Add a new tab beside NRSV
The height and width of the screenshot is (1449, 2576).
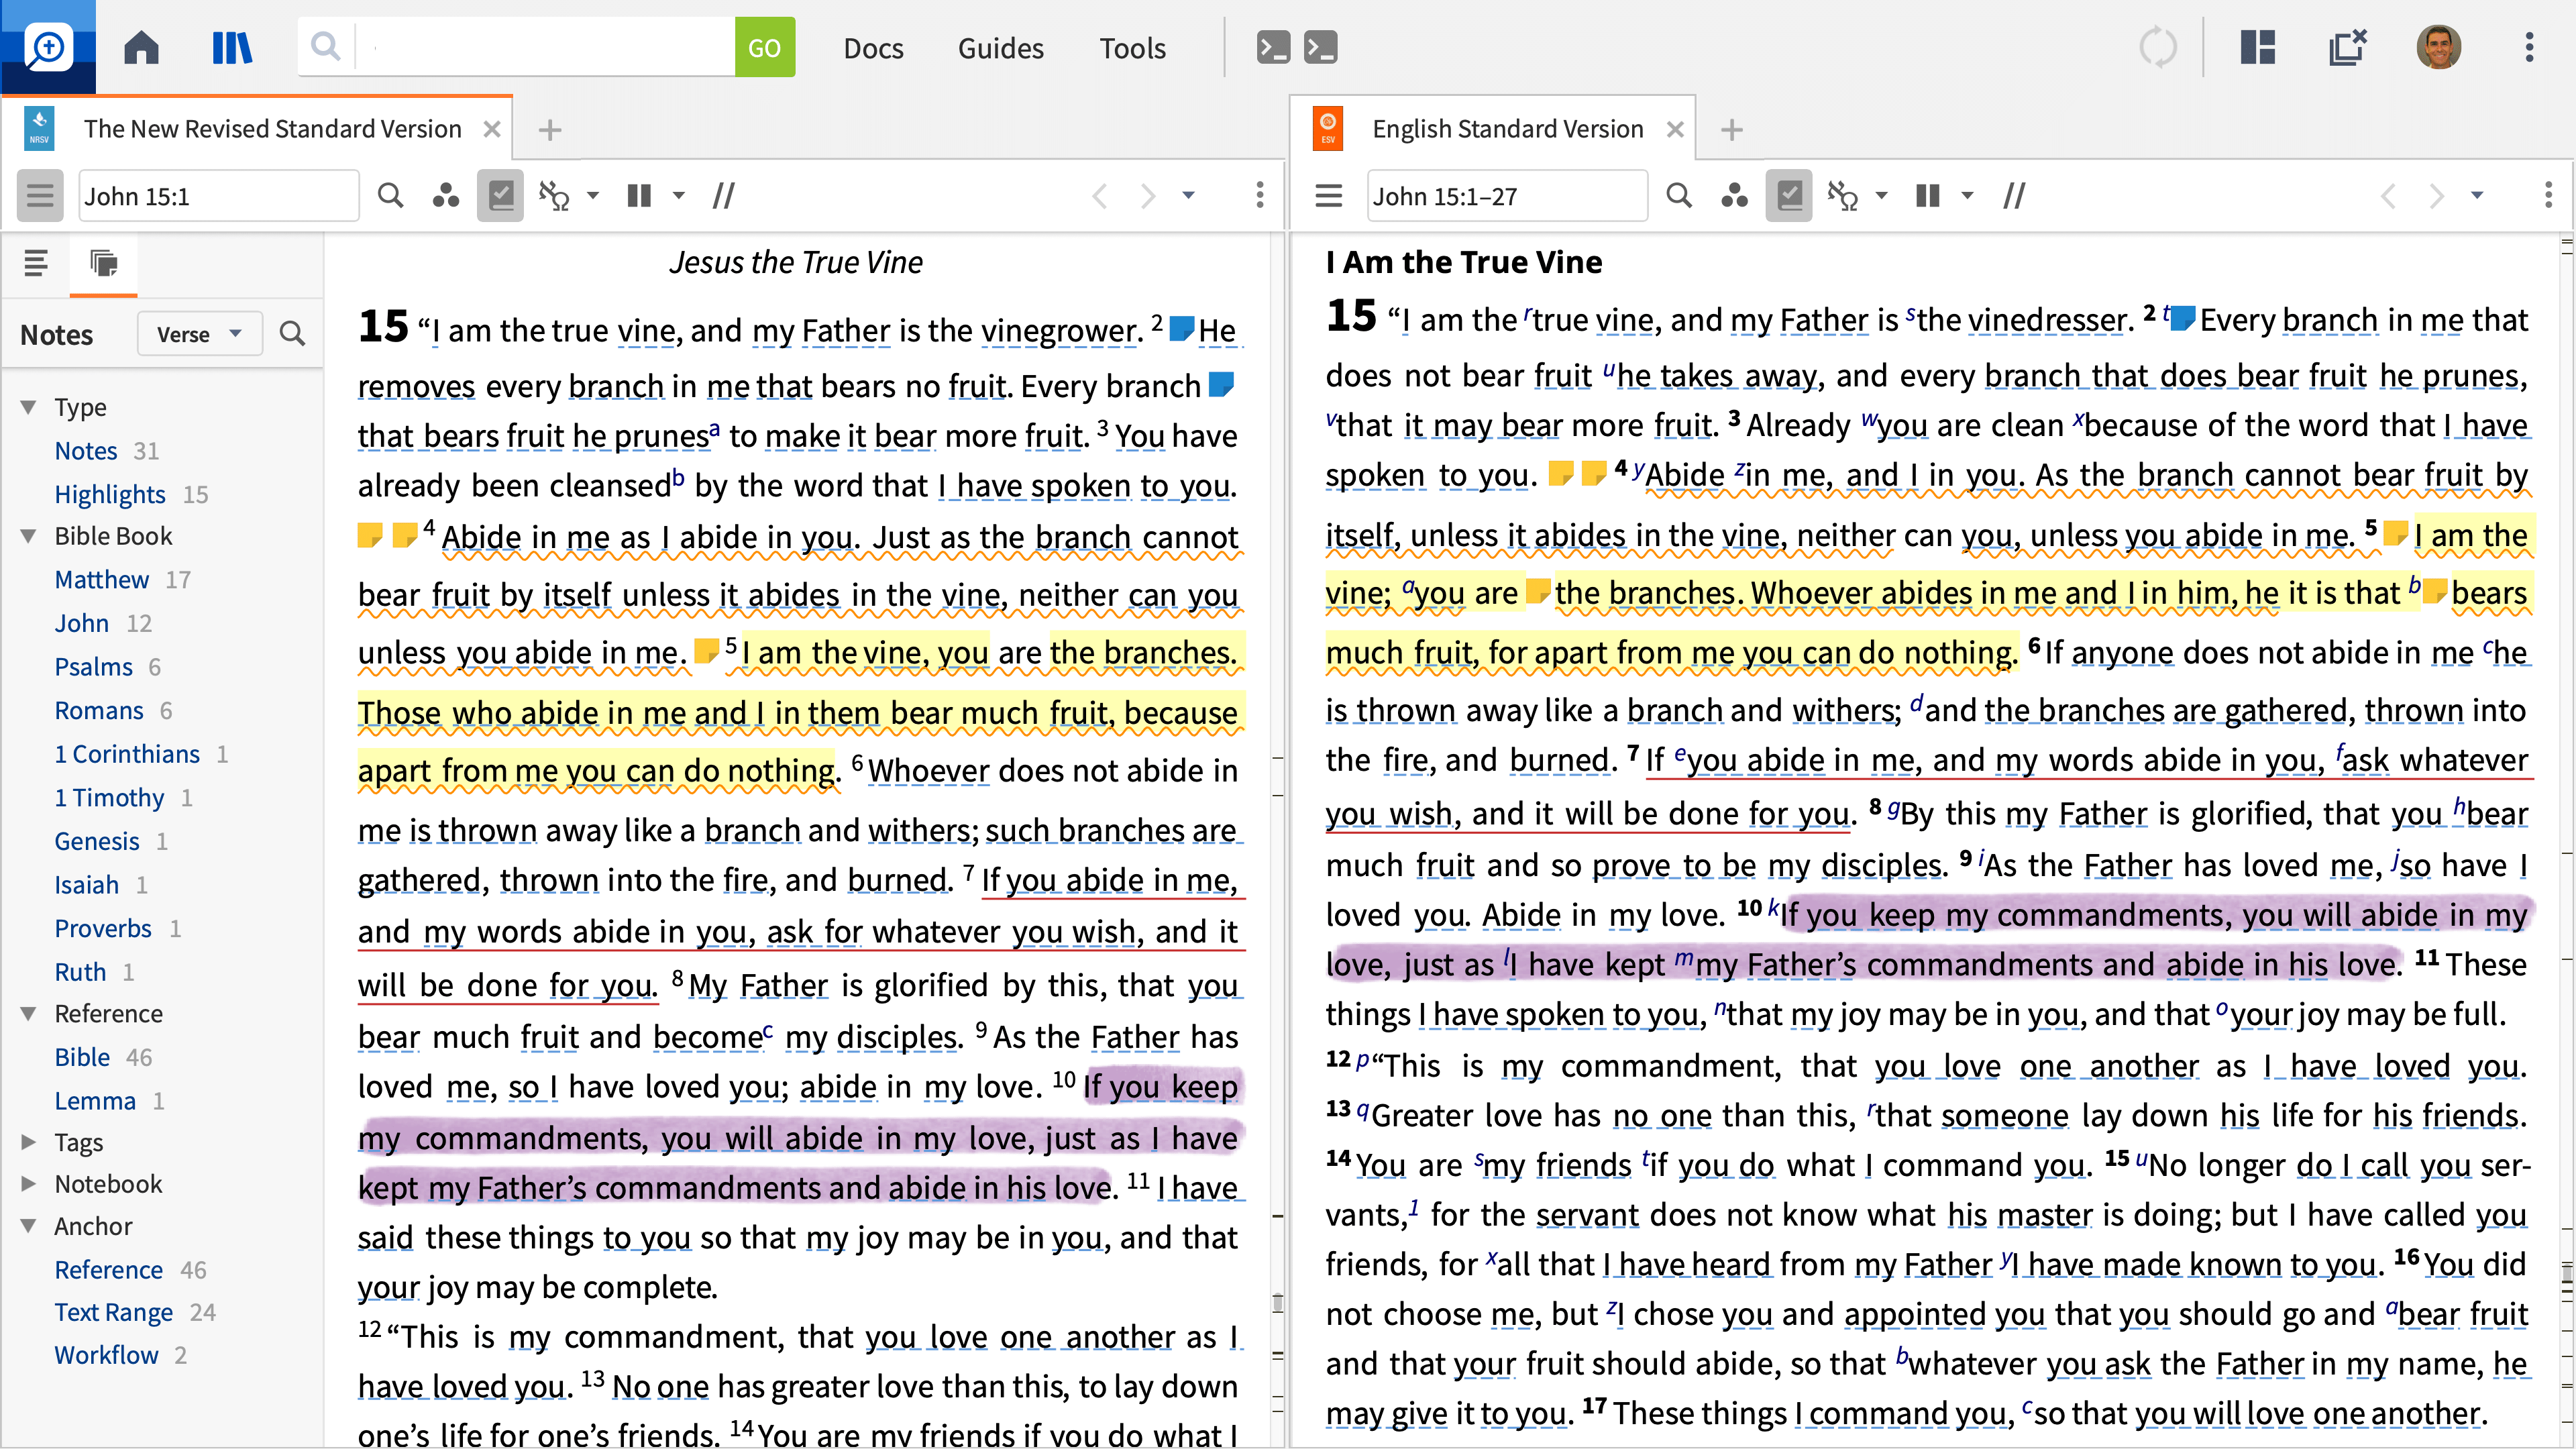coord(549,130)
